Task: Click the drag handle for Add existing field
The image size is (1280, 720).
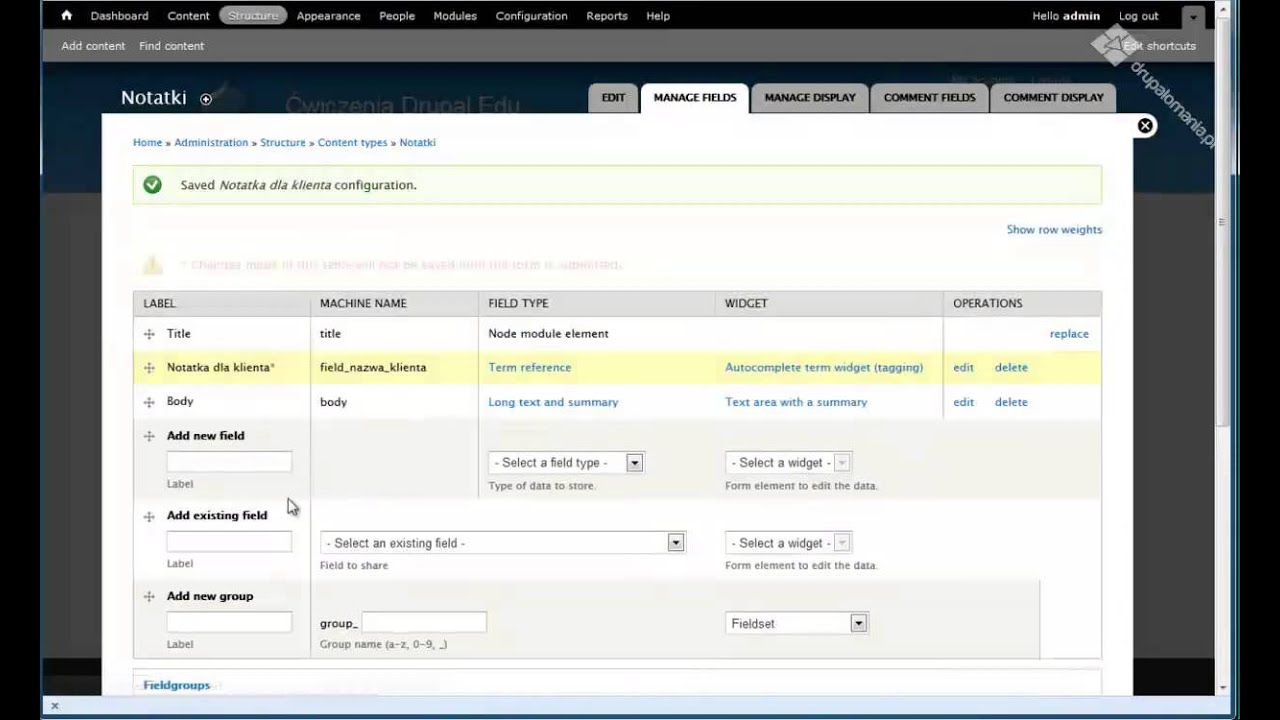Action: (149, 516)
